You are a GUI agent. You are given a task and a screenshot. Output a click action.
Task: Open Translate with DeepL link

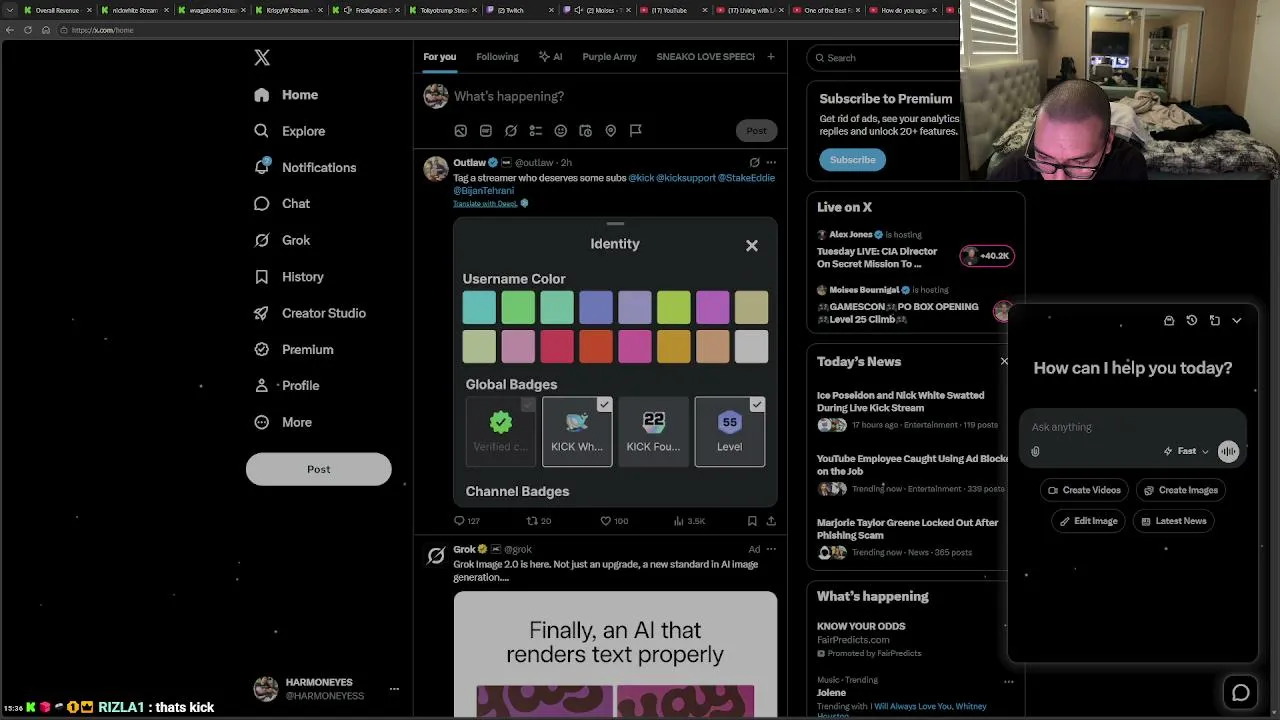click(485, 204)
